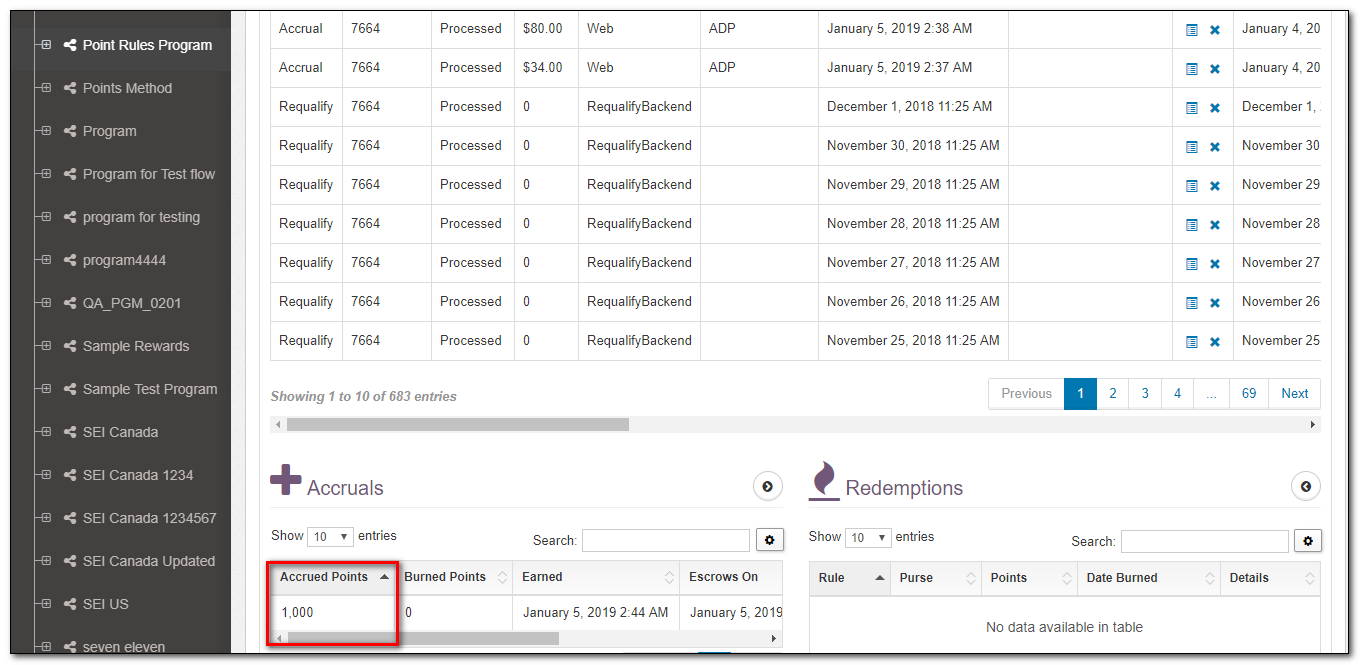Click Next pagination button
This screenshot has height=665, width=1360.
[1294, 394]
